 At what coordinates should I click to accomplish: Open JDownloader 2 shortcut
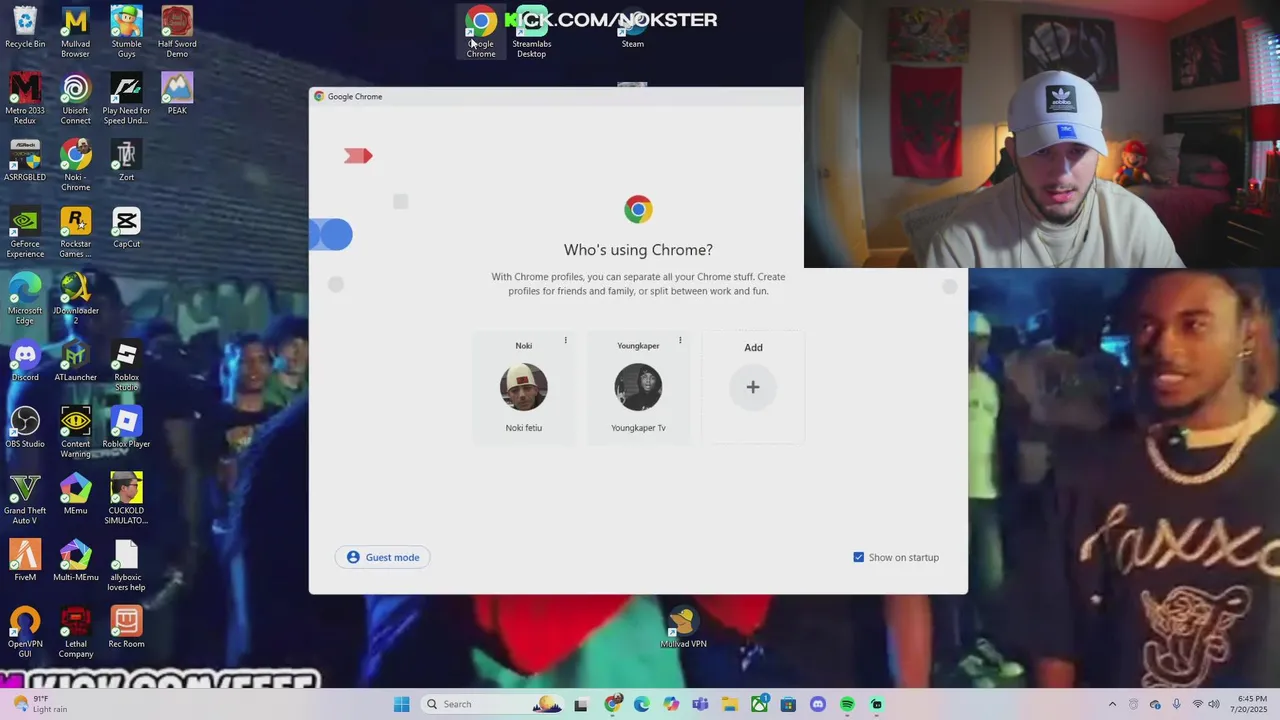[75, 299]
